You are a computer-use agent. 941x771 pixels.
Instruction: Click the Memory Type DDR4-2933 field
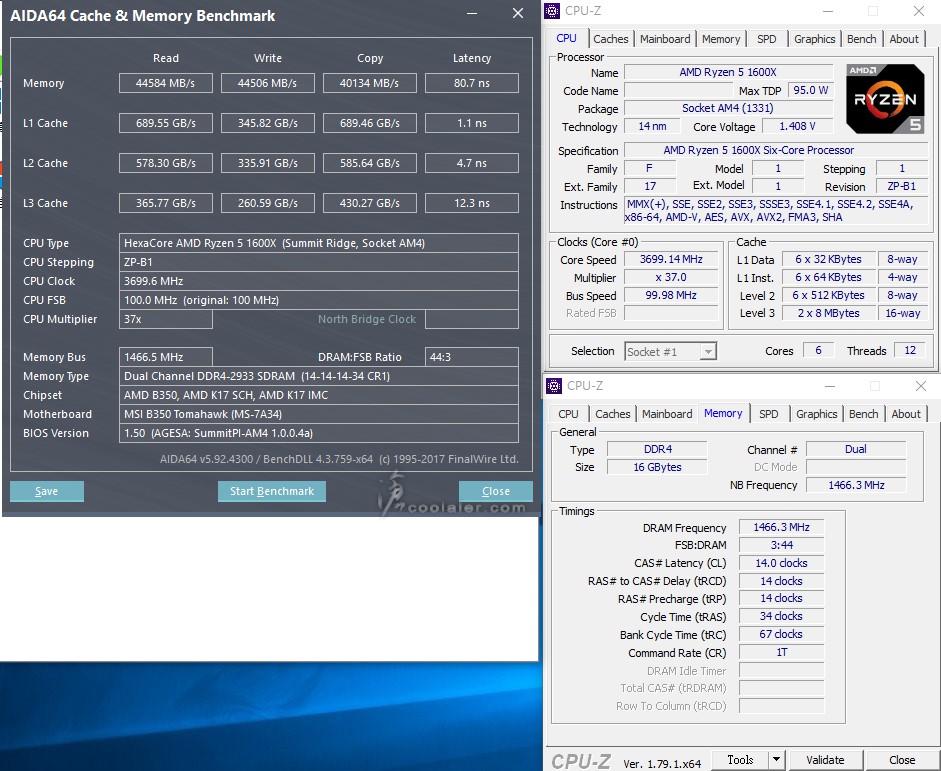pos(319,376)
